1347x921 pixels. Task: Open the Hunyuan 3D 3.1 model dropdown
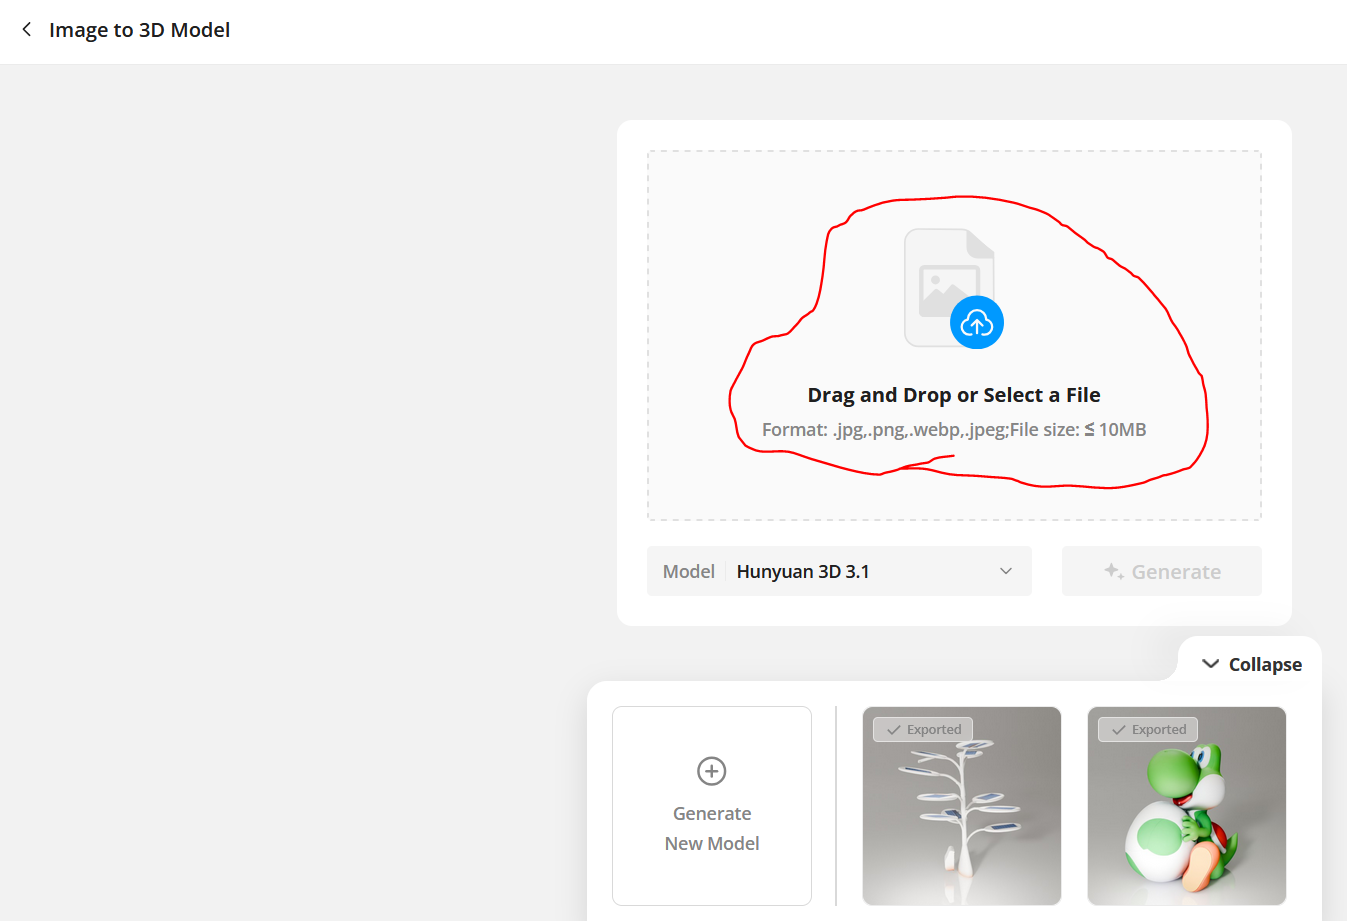pyautogui.click(x=839, y=571)
